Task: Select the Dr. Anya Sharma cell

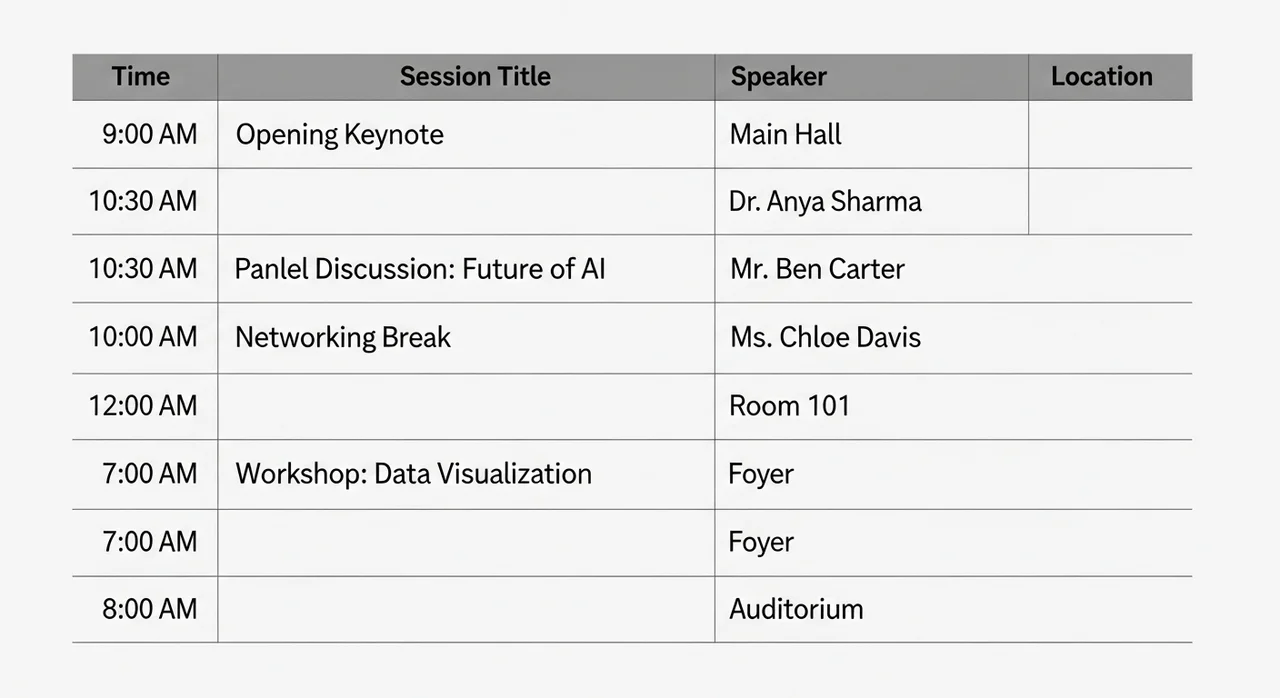Action: click(x=871, y=201)
